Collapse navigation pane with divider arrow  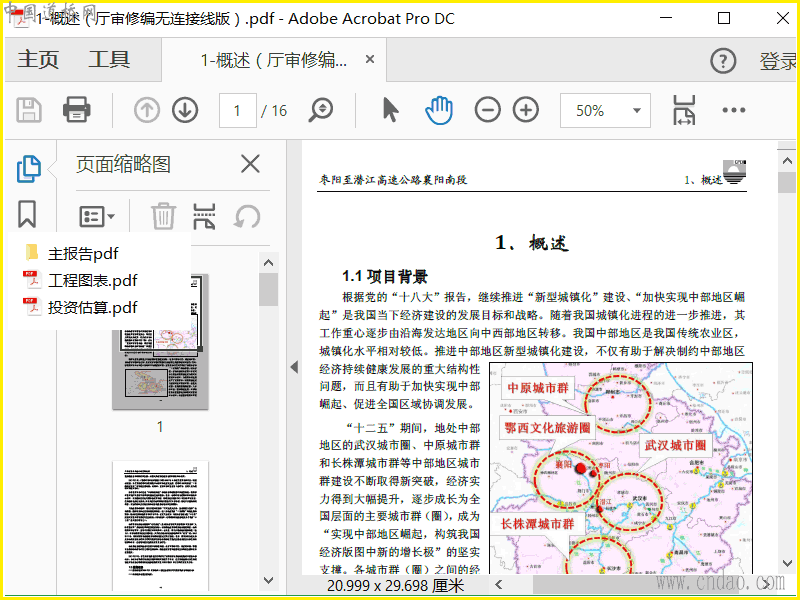click(x=294, y=367)
